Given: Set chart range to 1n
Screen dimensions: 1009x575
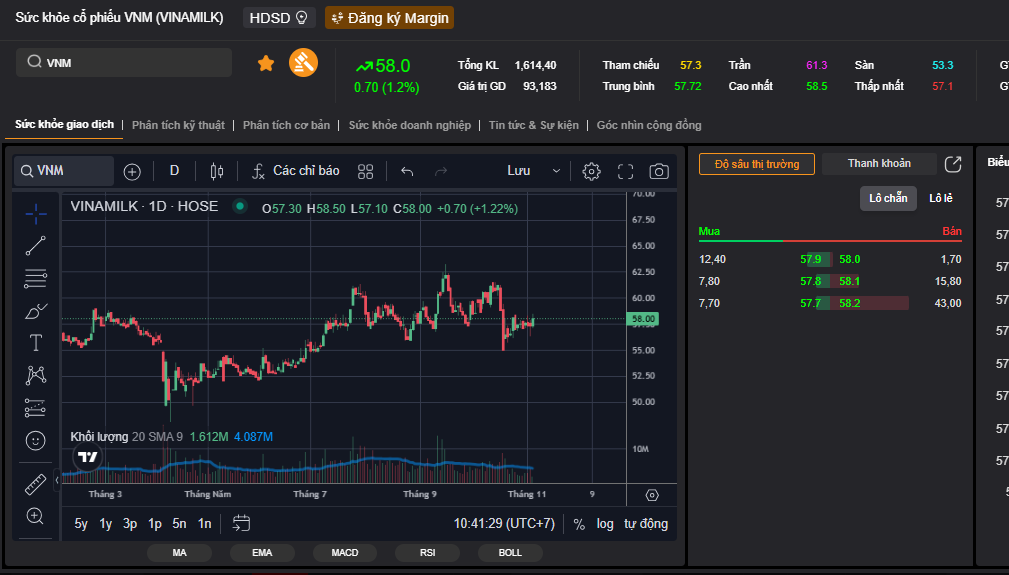Looking at the screenshot, I should point(205,524).
